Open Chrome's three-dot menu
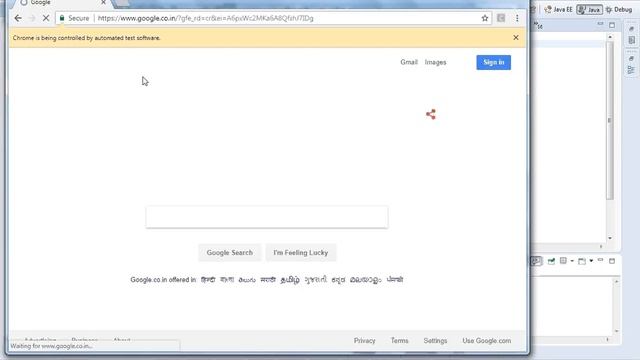Screen dimensions: 640x360 click(517, 18)
